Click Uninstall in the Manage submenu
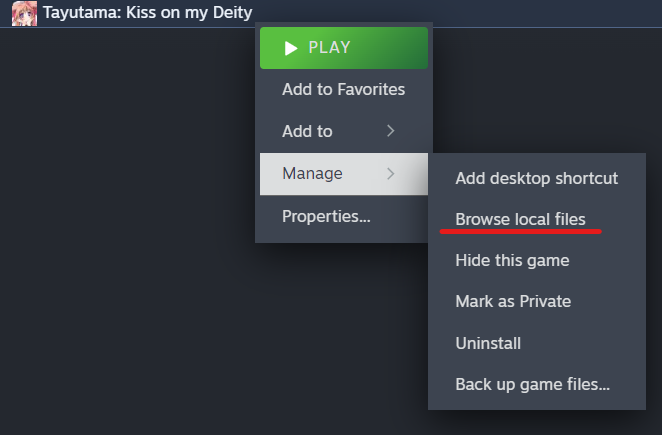Screen dimensions: 662x435 click(537, 343)
